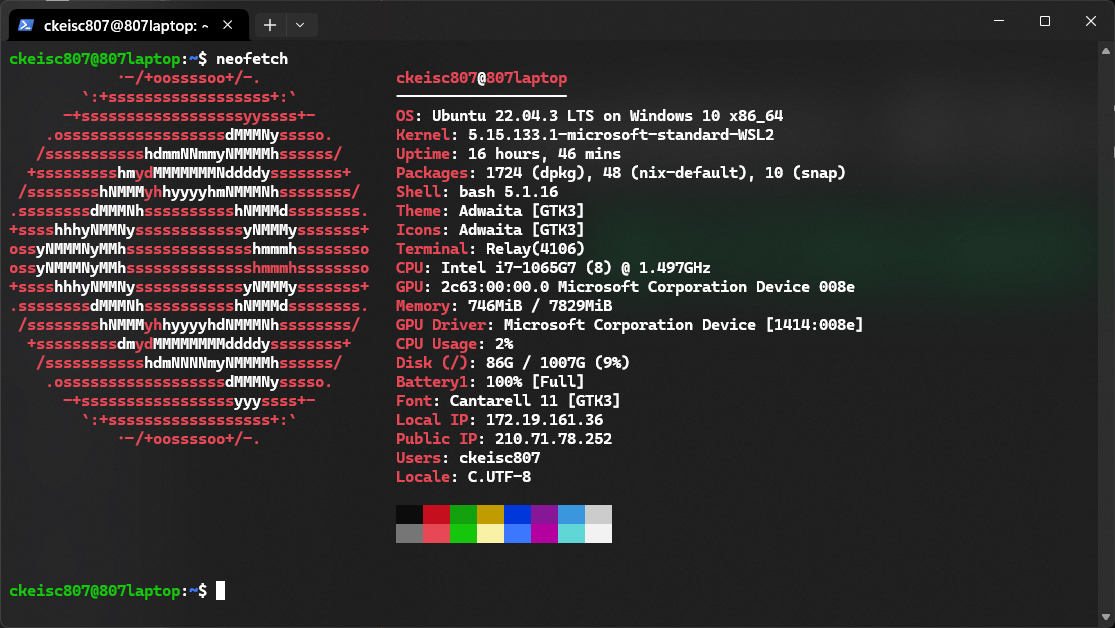1115x628 pixels.
Task: Click the green prompt at the bottom
Action: tap(95, 591)
